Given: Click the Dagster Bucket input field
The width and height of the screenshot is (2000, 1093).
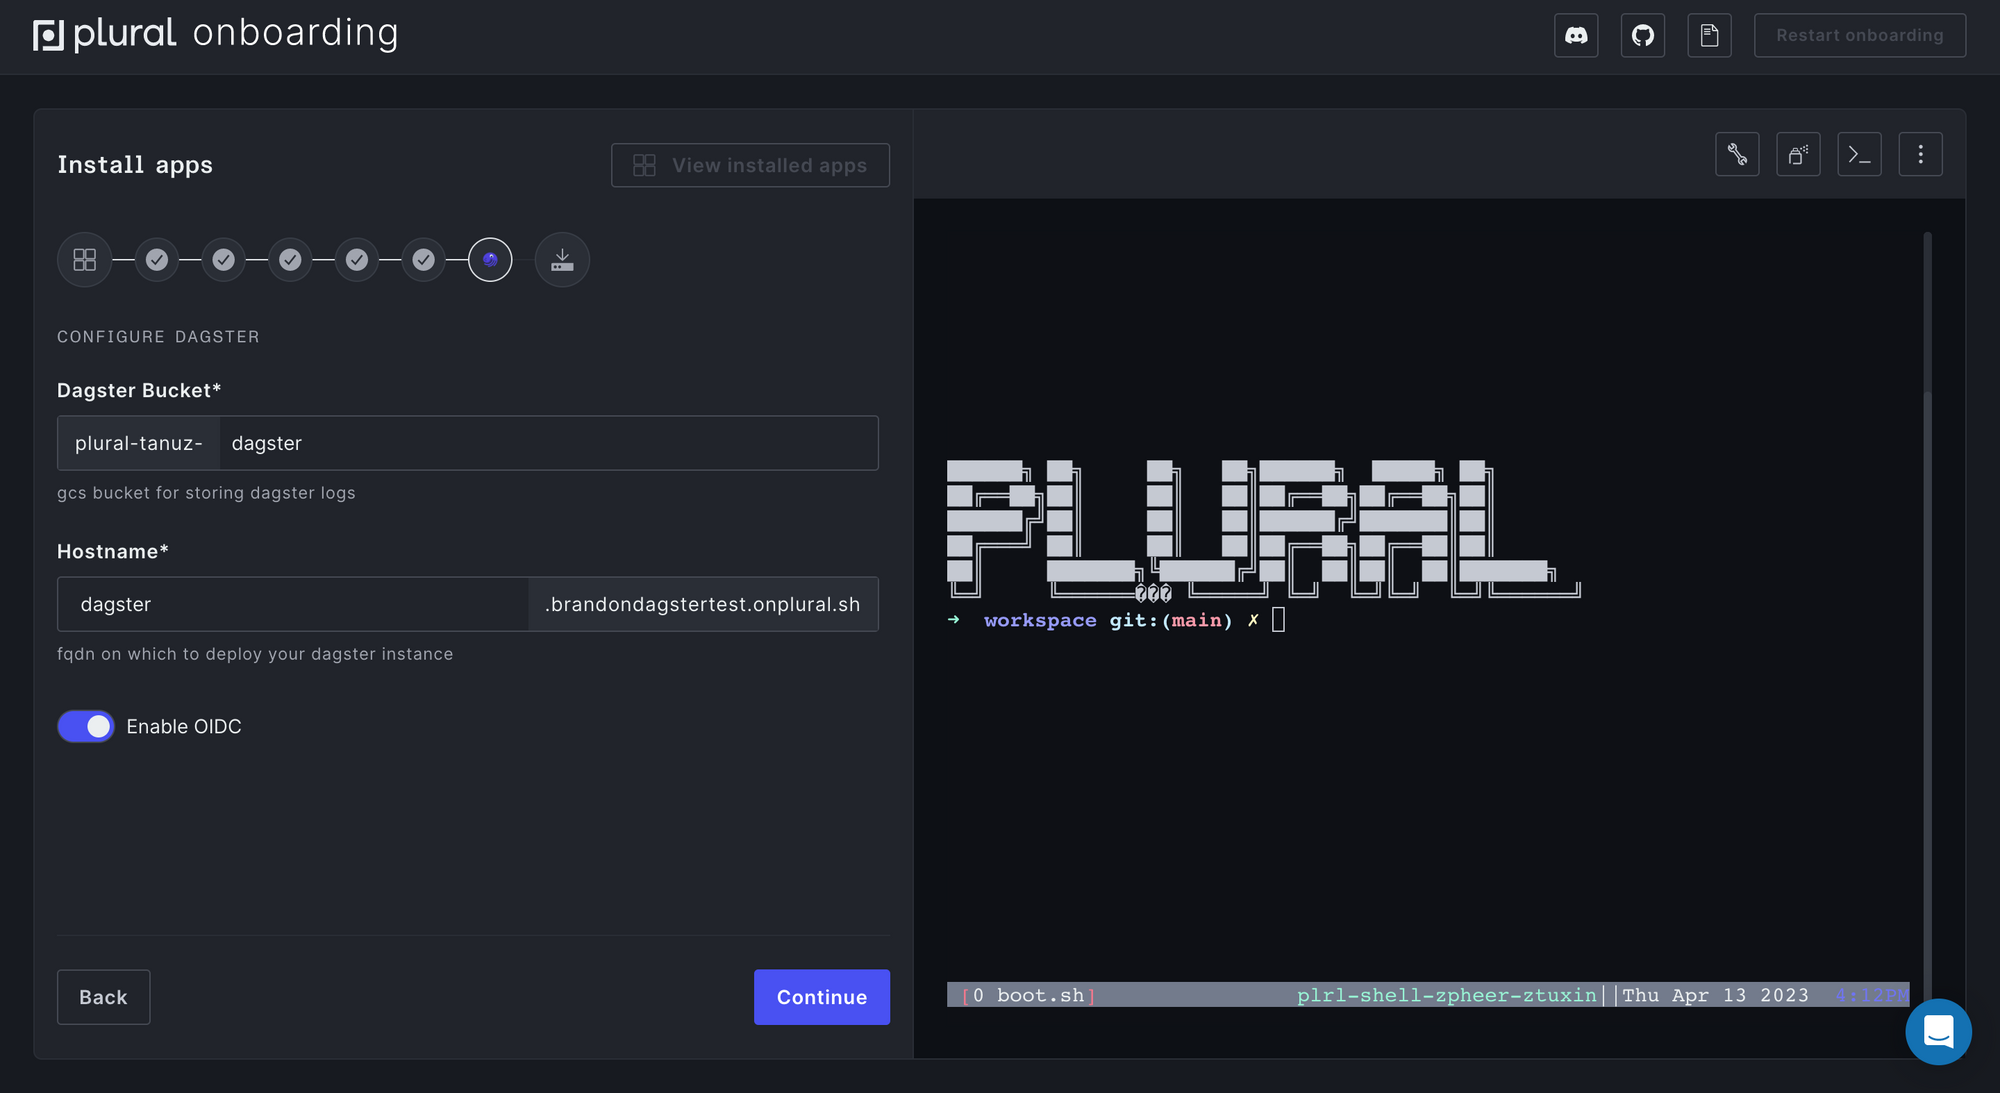Looking at the screenshot, I should click(x=548, y=443).
